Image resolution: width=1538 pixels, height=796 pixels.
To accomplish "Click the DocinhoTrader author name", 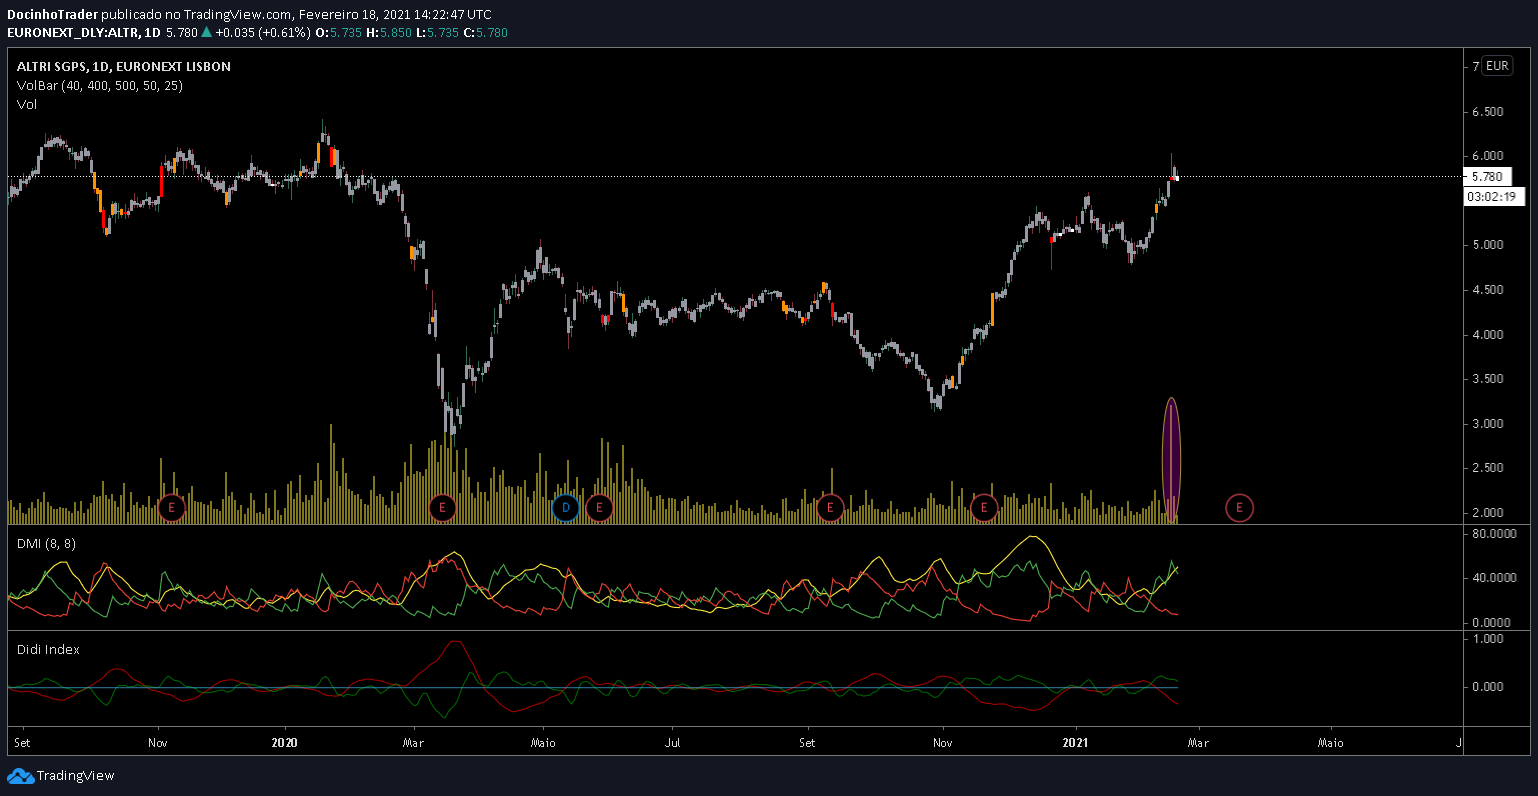I will coord(53,15).
